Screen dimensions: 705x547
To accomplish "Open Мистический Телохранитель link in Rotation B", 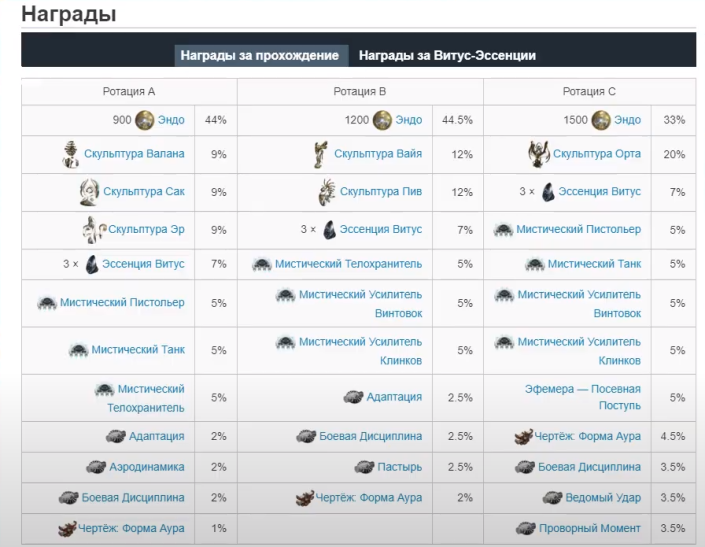I will (x=348, y=264).
